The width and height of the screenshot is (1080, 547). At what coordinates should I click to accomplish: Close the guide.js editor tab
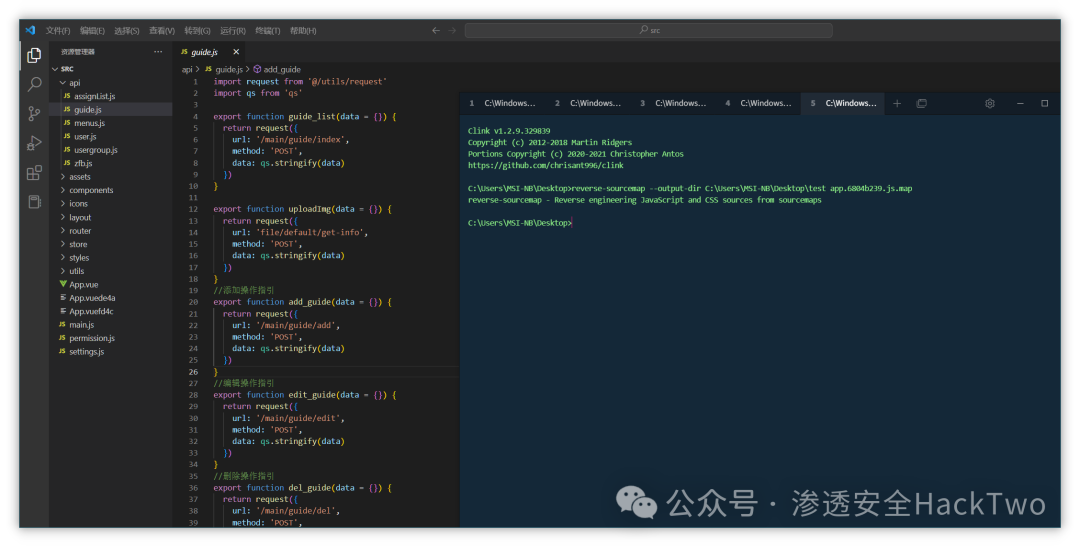coord(236,52)
